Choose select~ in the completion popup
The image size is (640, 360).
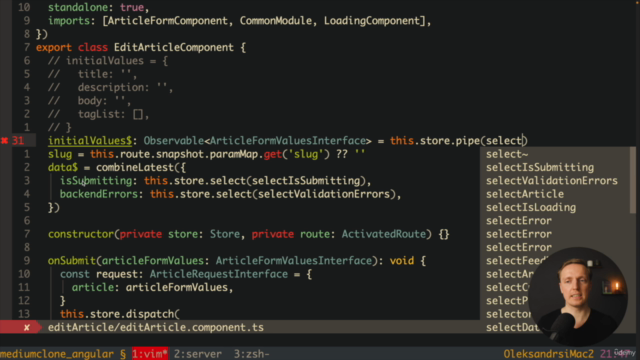click(507, 154)
